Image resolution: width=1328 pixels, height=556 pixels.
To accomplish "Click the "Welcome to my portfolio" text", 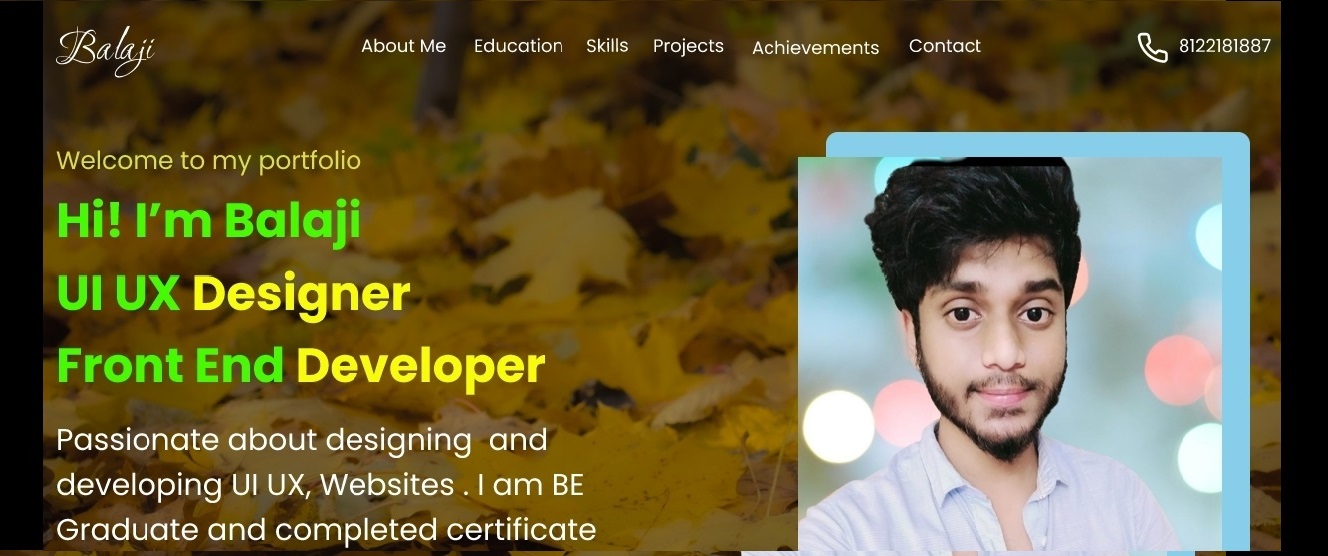I will (x=208, y=161).
